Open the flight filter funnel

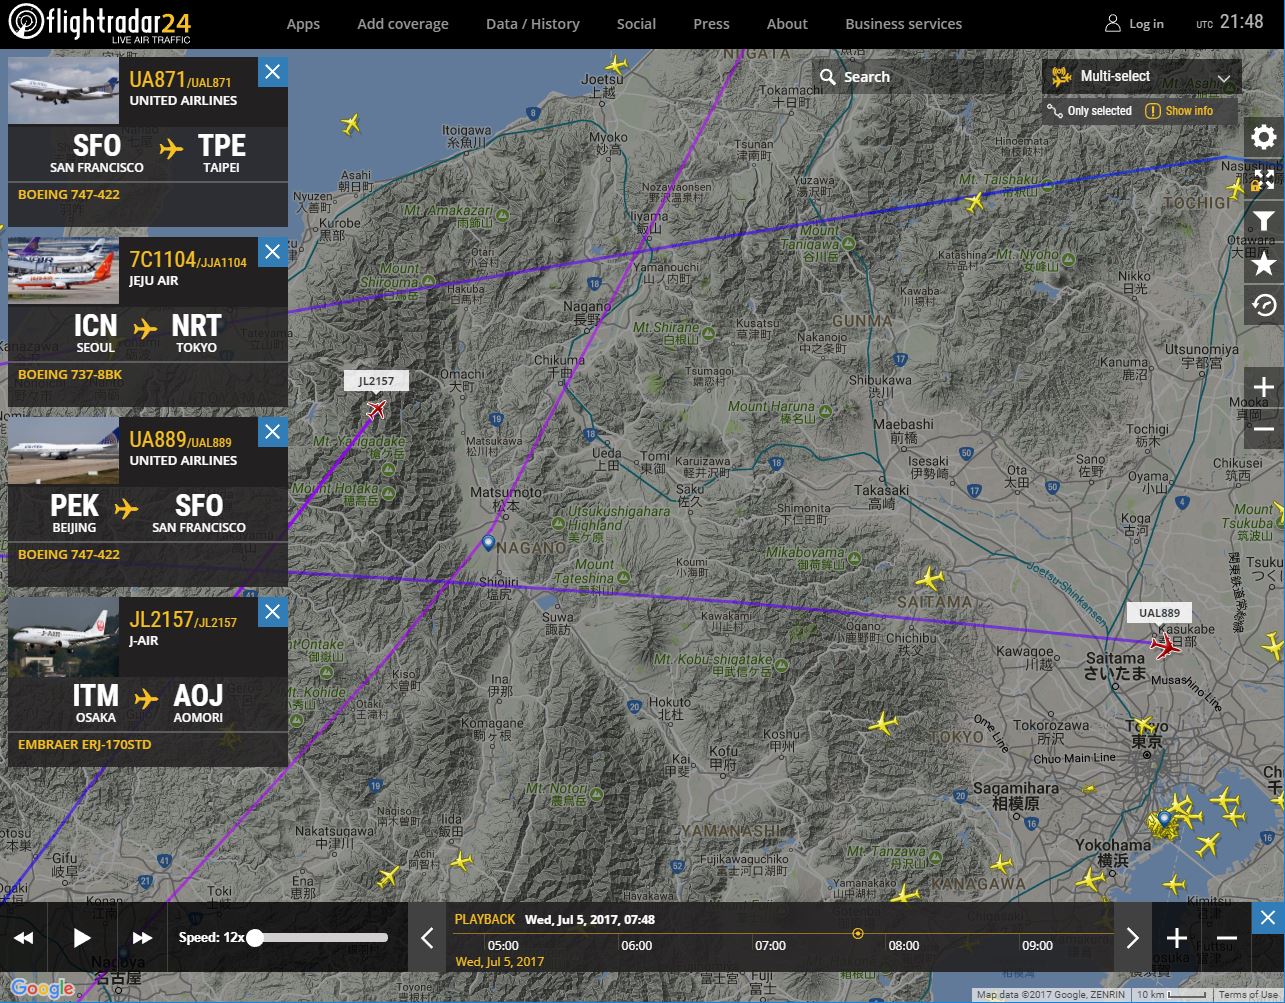coord(1264,222)
